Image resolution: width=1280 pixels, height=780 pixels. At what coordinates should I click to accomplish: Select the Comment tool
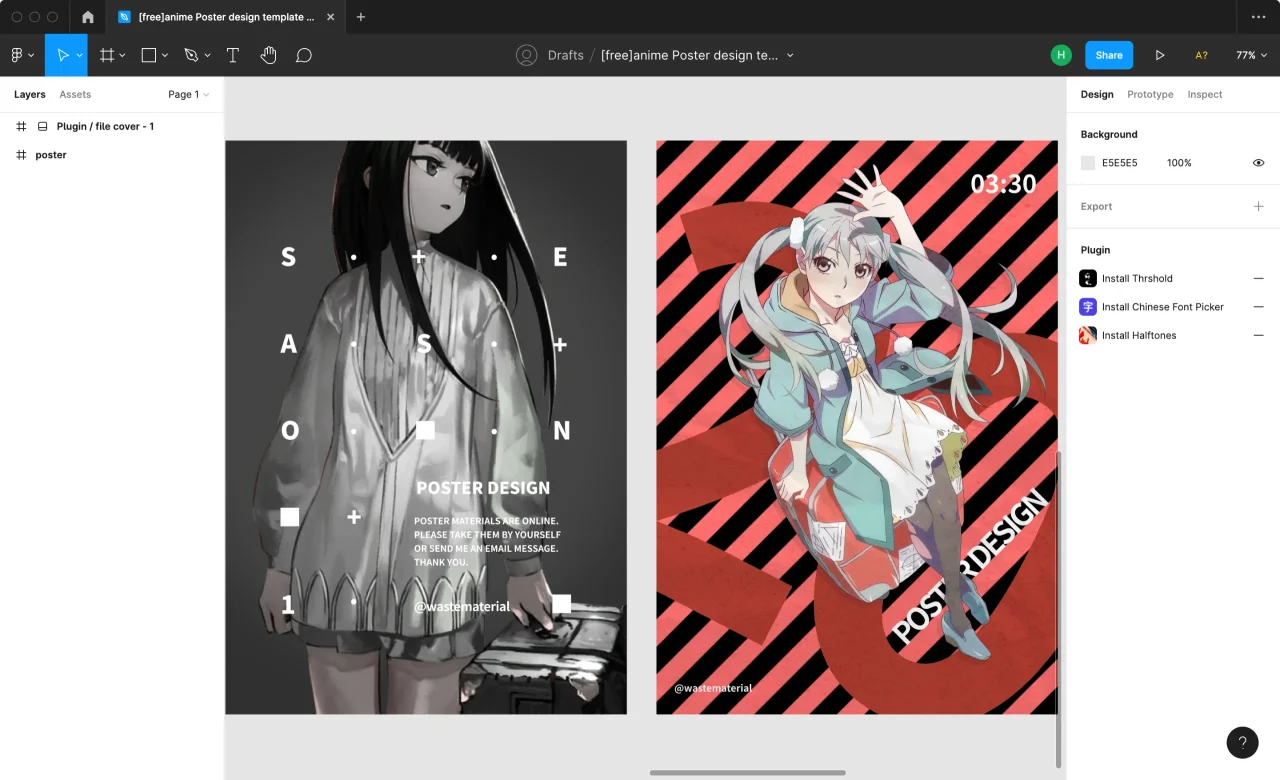coord(304,56)
